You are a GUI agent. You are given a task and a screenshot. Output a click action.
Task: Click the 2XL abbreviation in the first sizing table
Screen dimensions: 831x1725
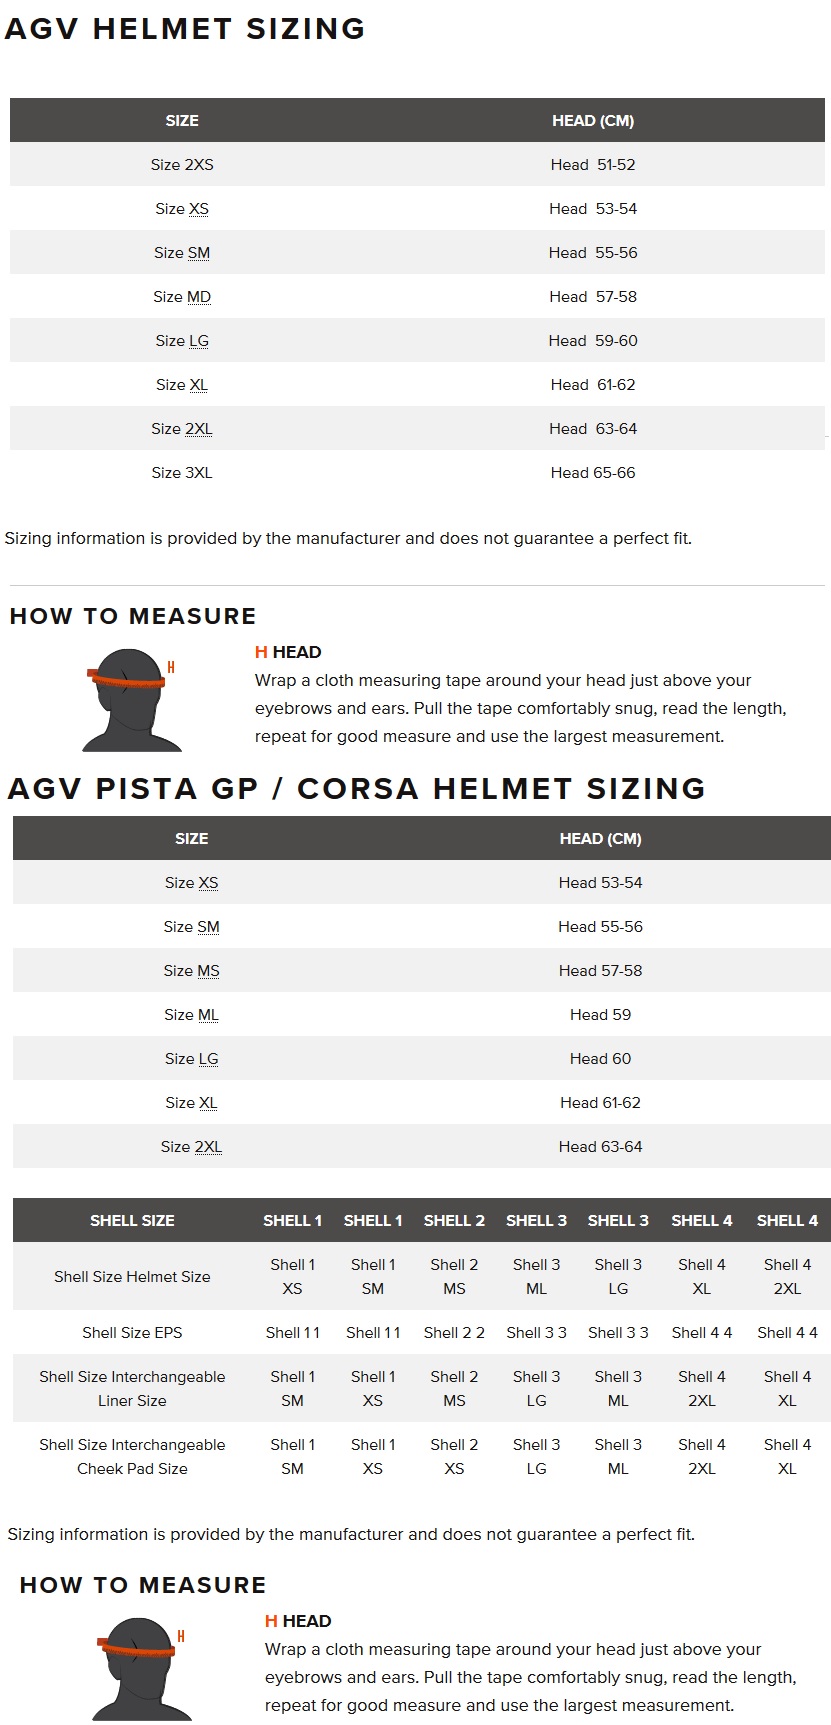click(198, 429)
